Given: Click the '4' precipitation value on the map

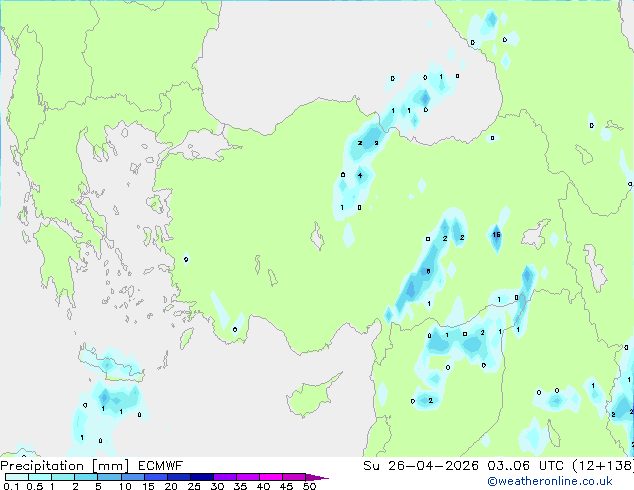Looking at the screenshot, I should 360,175.
